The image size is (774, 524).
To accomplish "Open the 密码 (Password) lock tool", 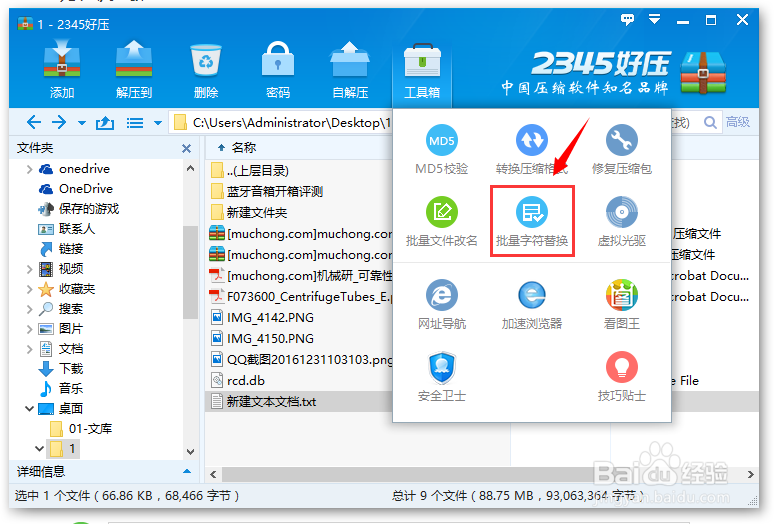I will (278, 70).
